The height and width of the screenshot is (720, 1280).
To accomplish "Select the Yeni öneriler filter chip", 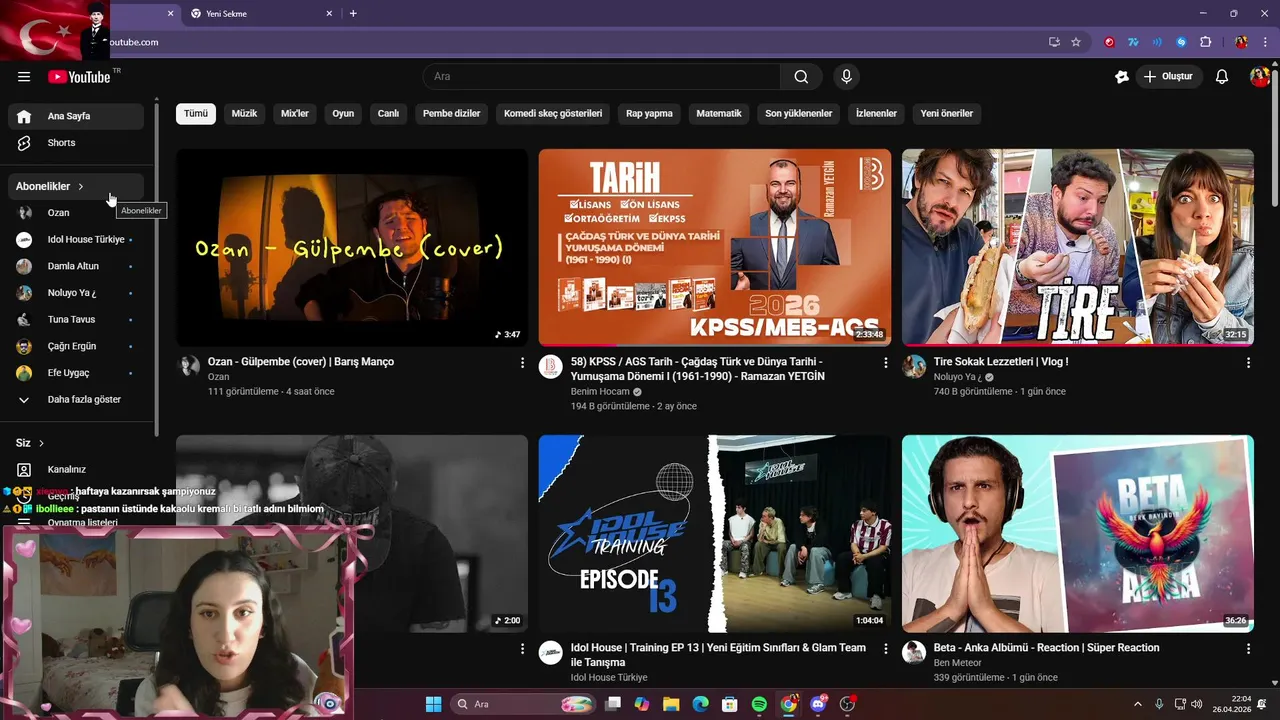I will (x=946, y=114).
